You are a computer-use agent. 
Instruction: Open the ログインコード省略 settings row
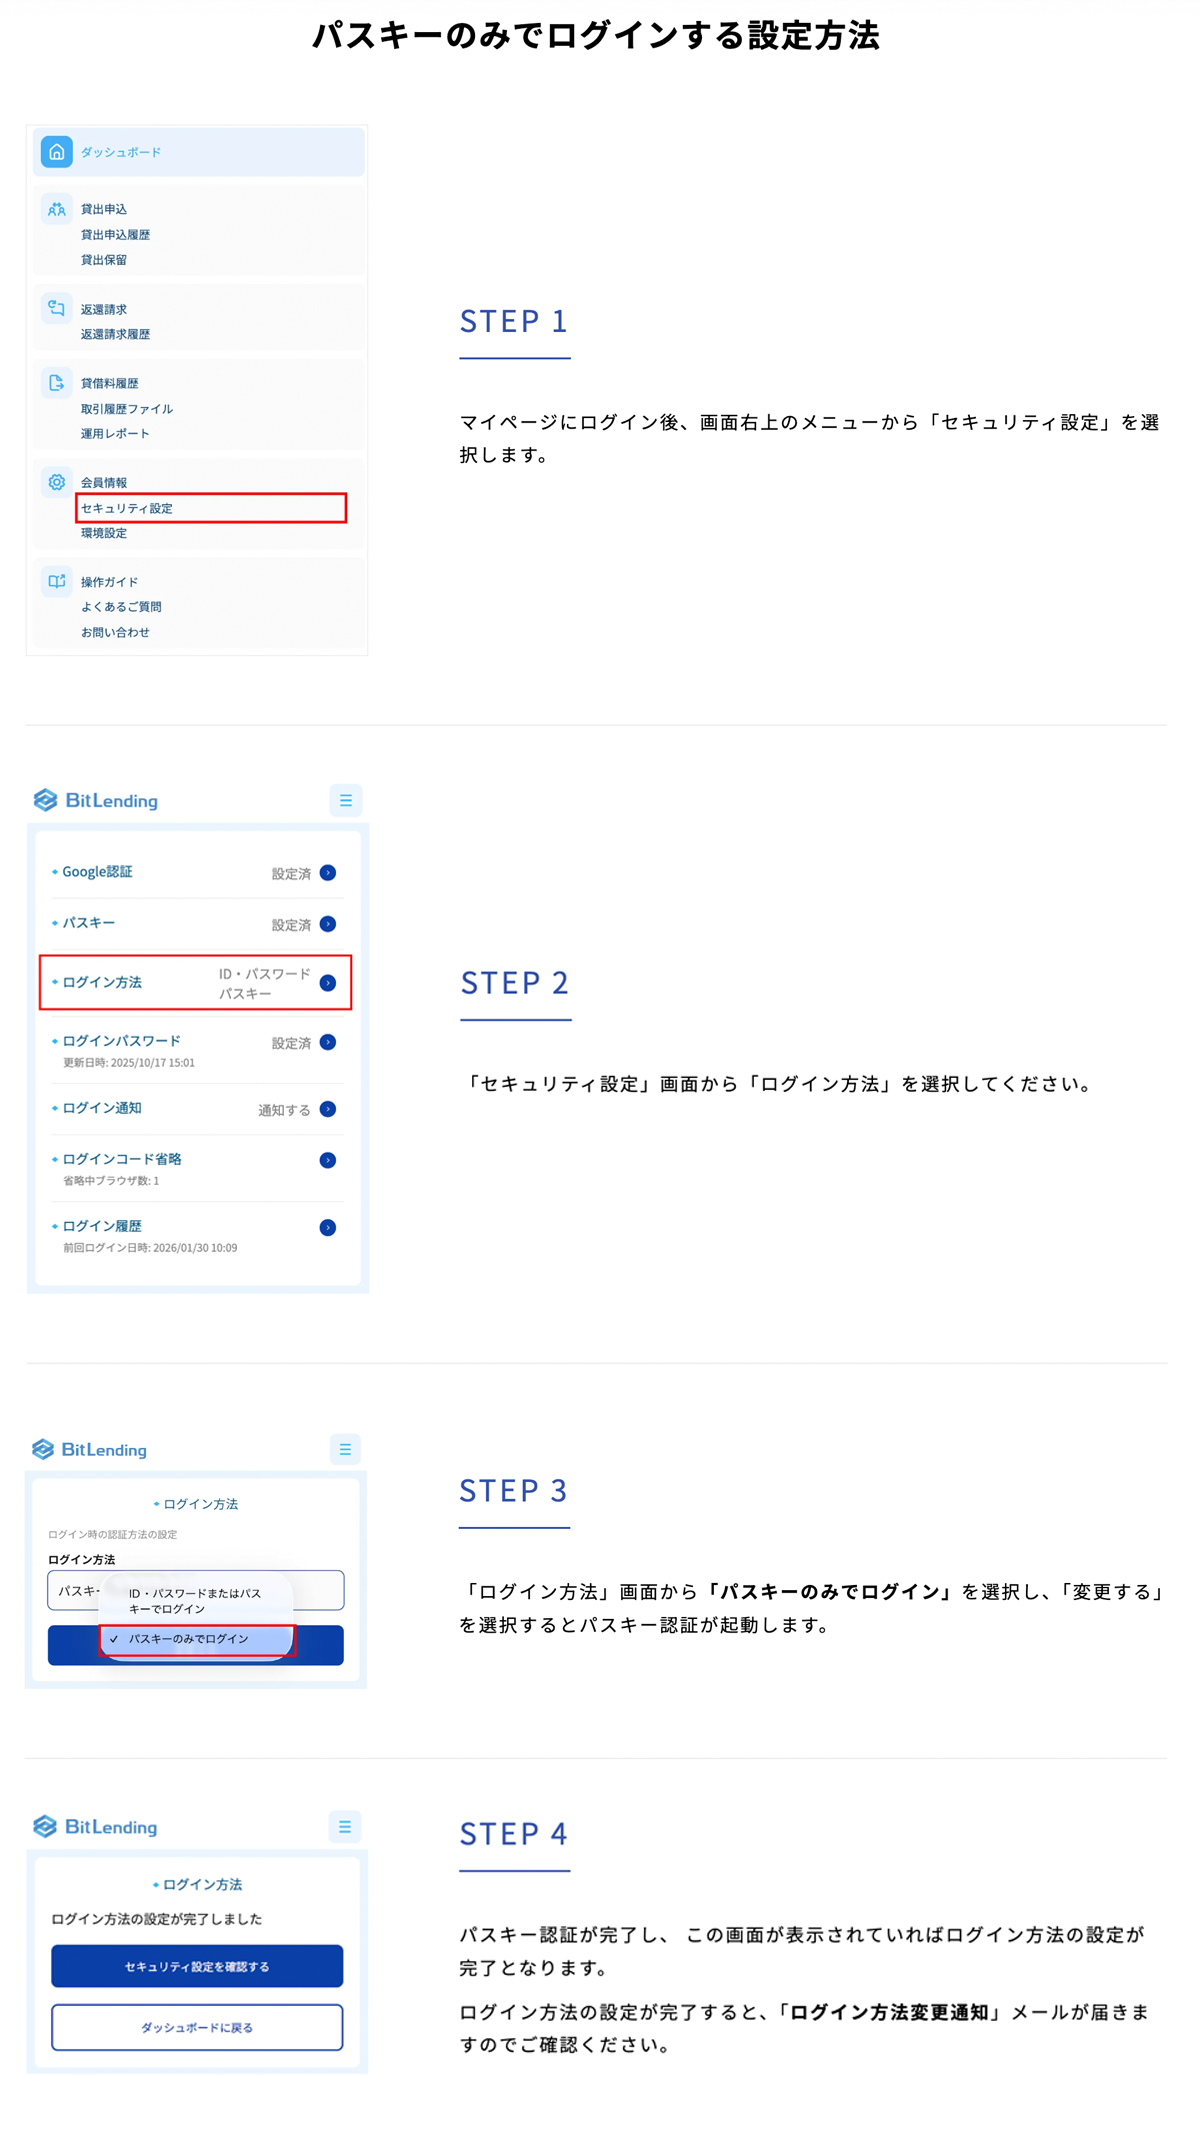point(196,1168)
